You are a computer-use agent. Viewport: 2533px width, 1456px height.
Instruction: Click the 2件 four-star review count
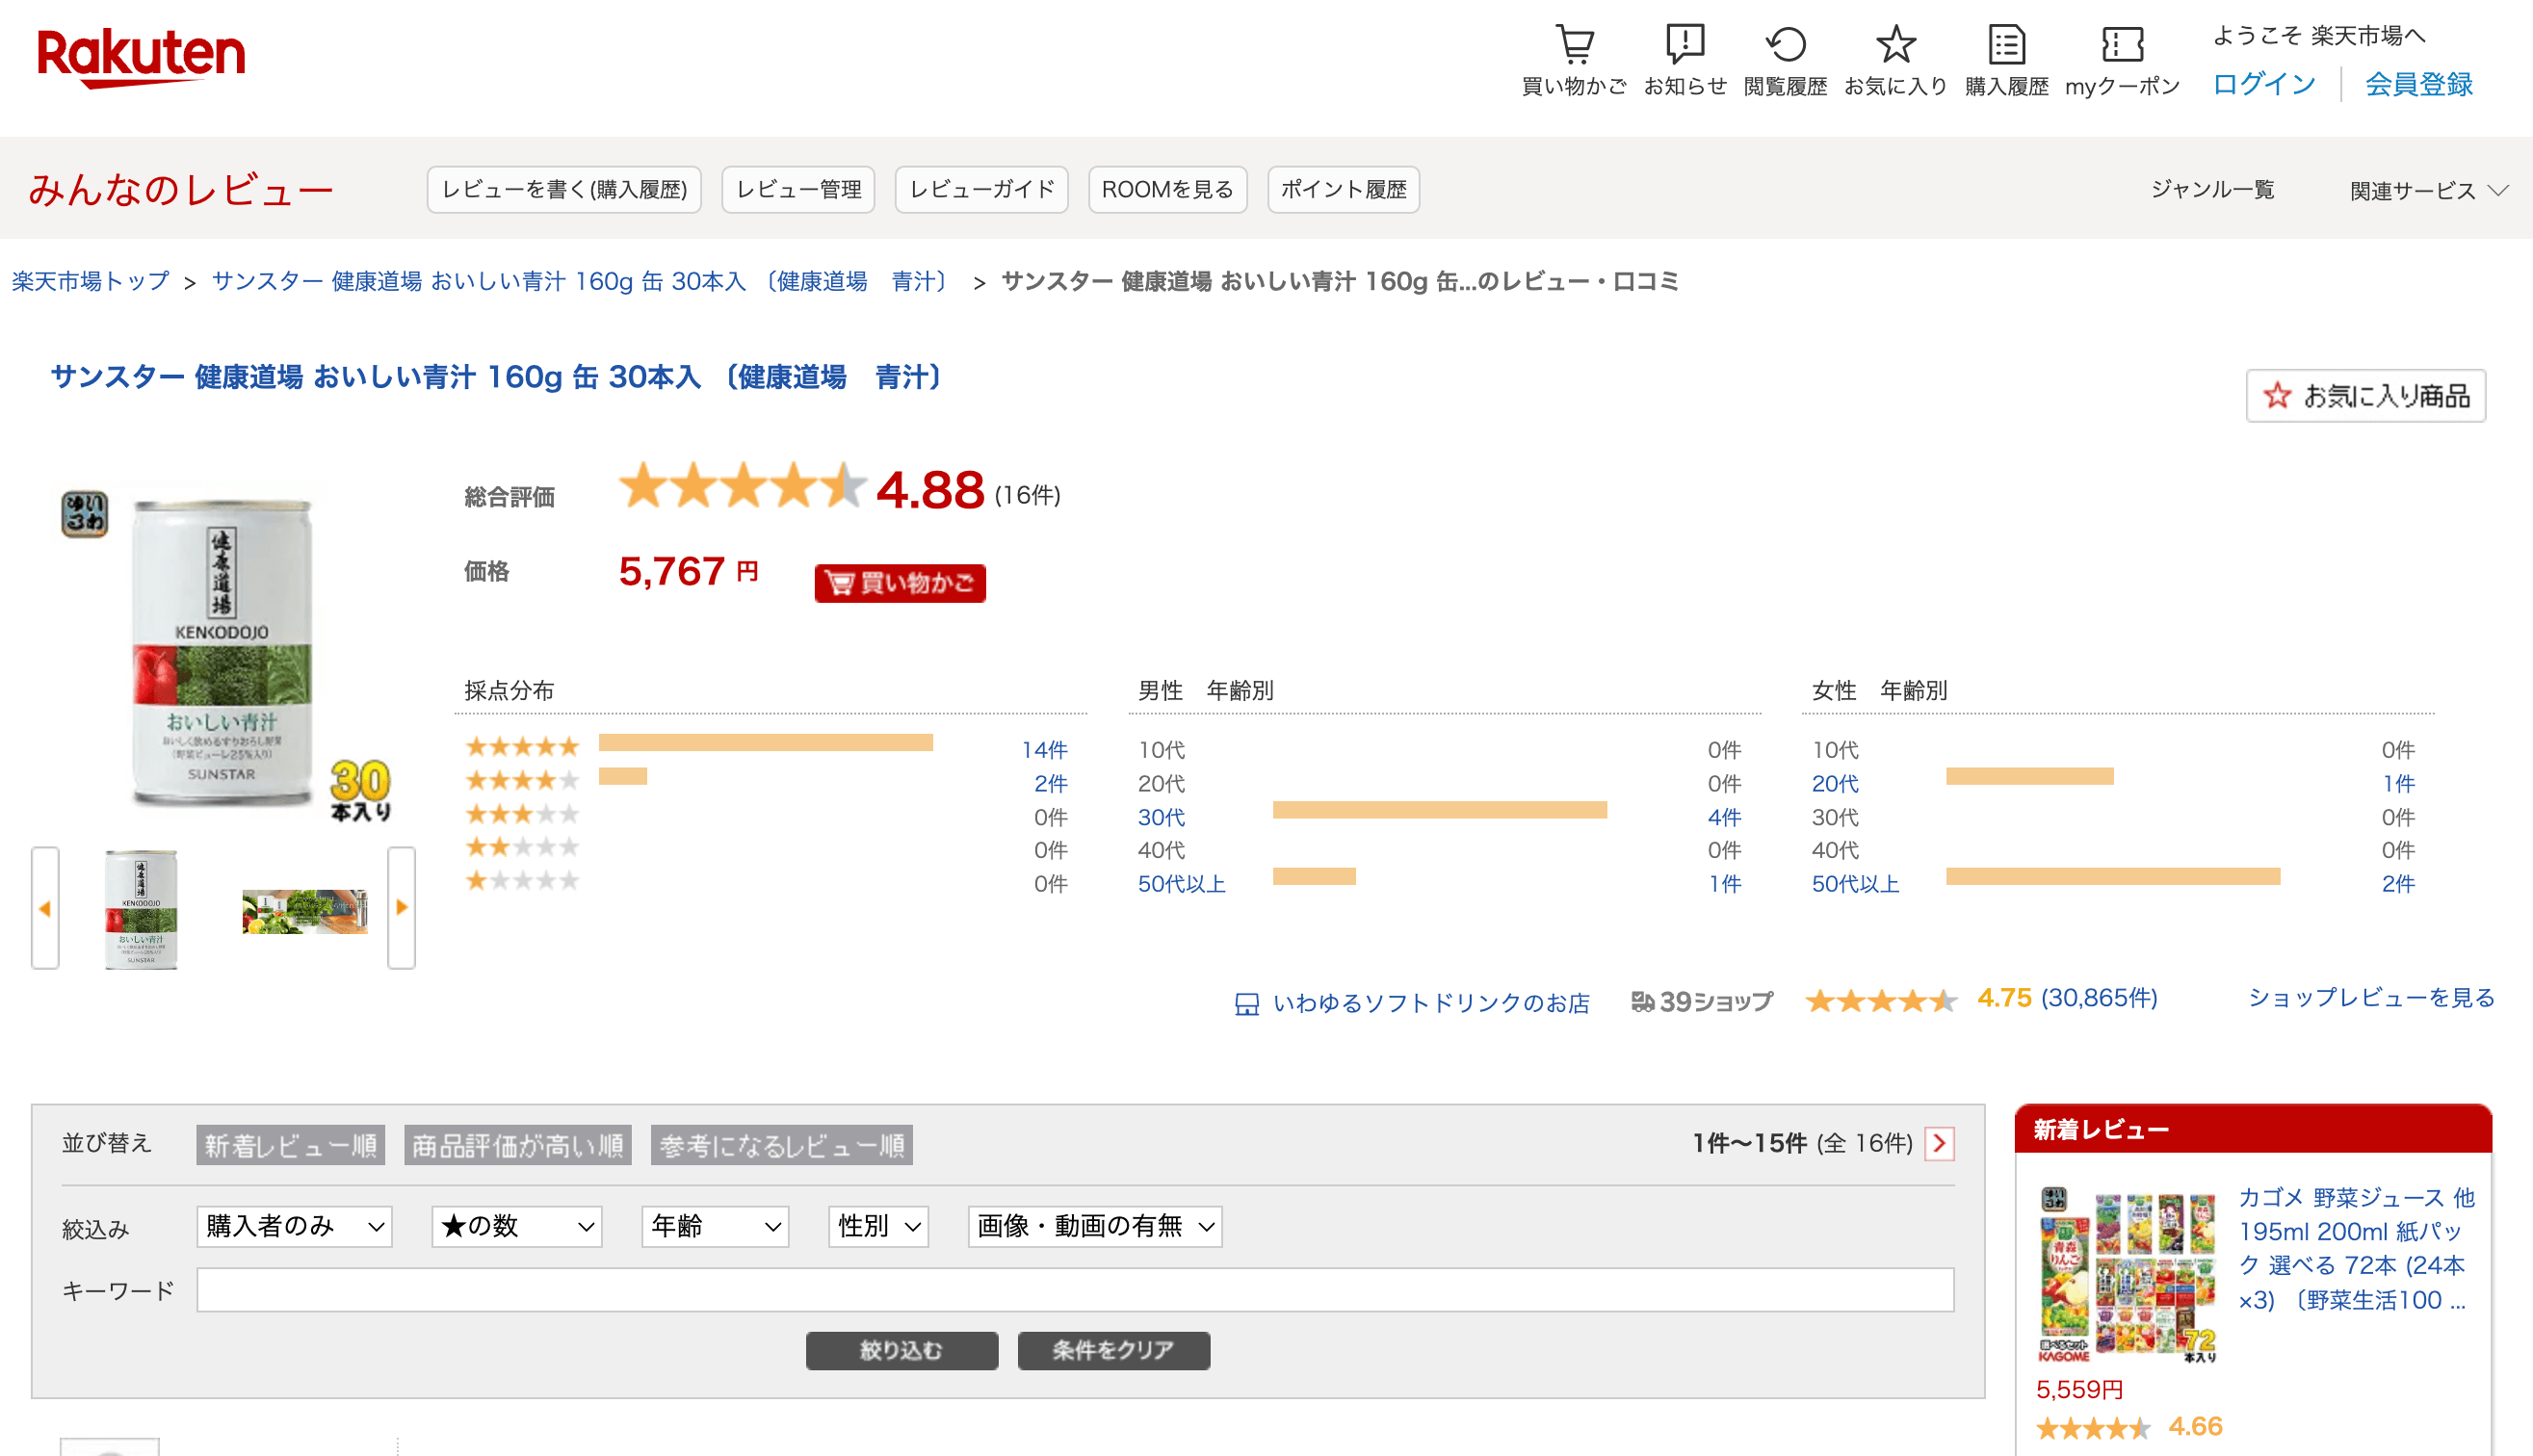click(x=1050, y=783)
